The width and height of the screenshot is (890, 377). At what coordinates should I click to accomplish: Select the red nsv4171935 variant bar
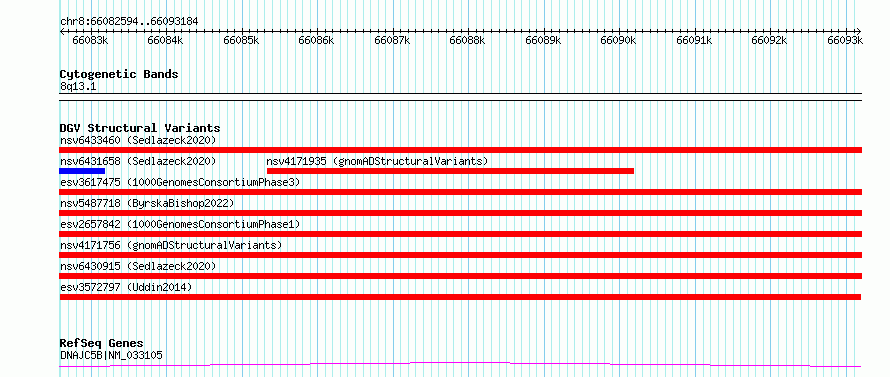450,171
